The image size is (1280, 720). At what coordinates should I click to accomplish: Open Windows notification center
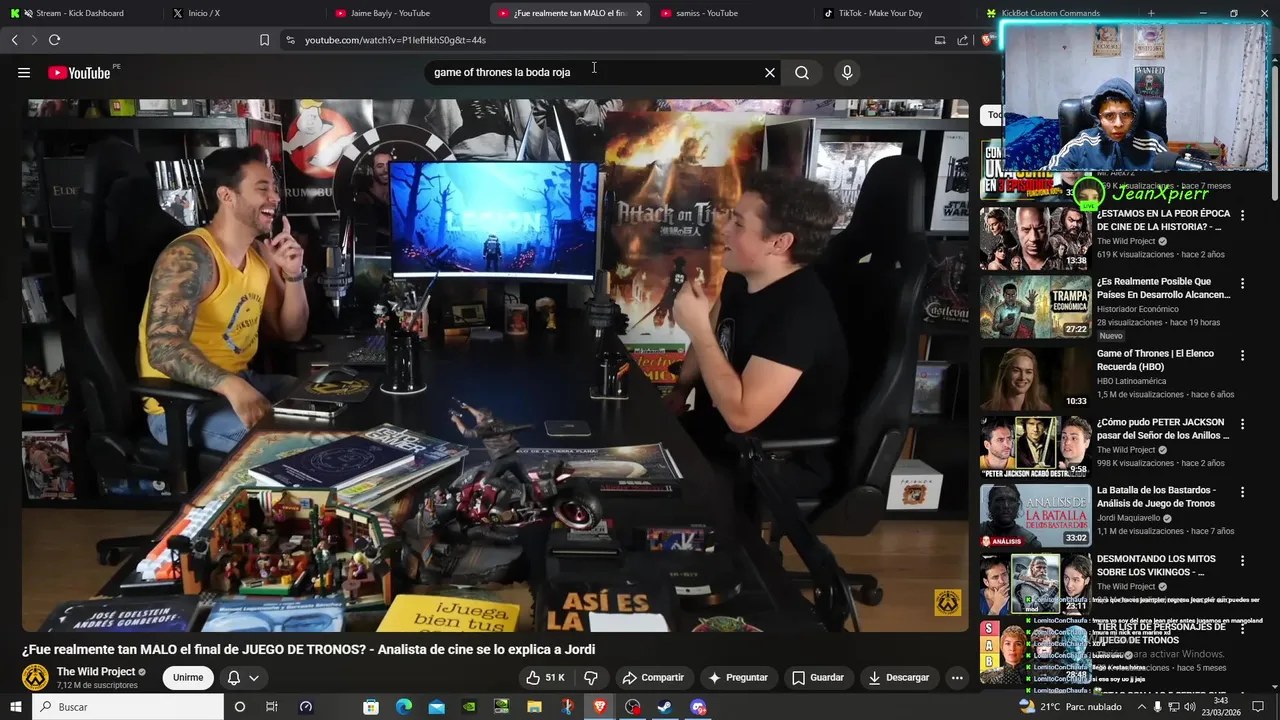1258,707
